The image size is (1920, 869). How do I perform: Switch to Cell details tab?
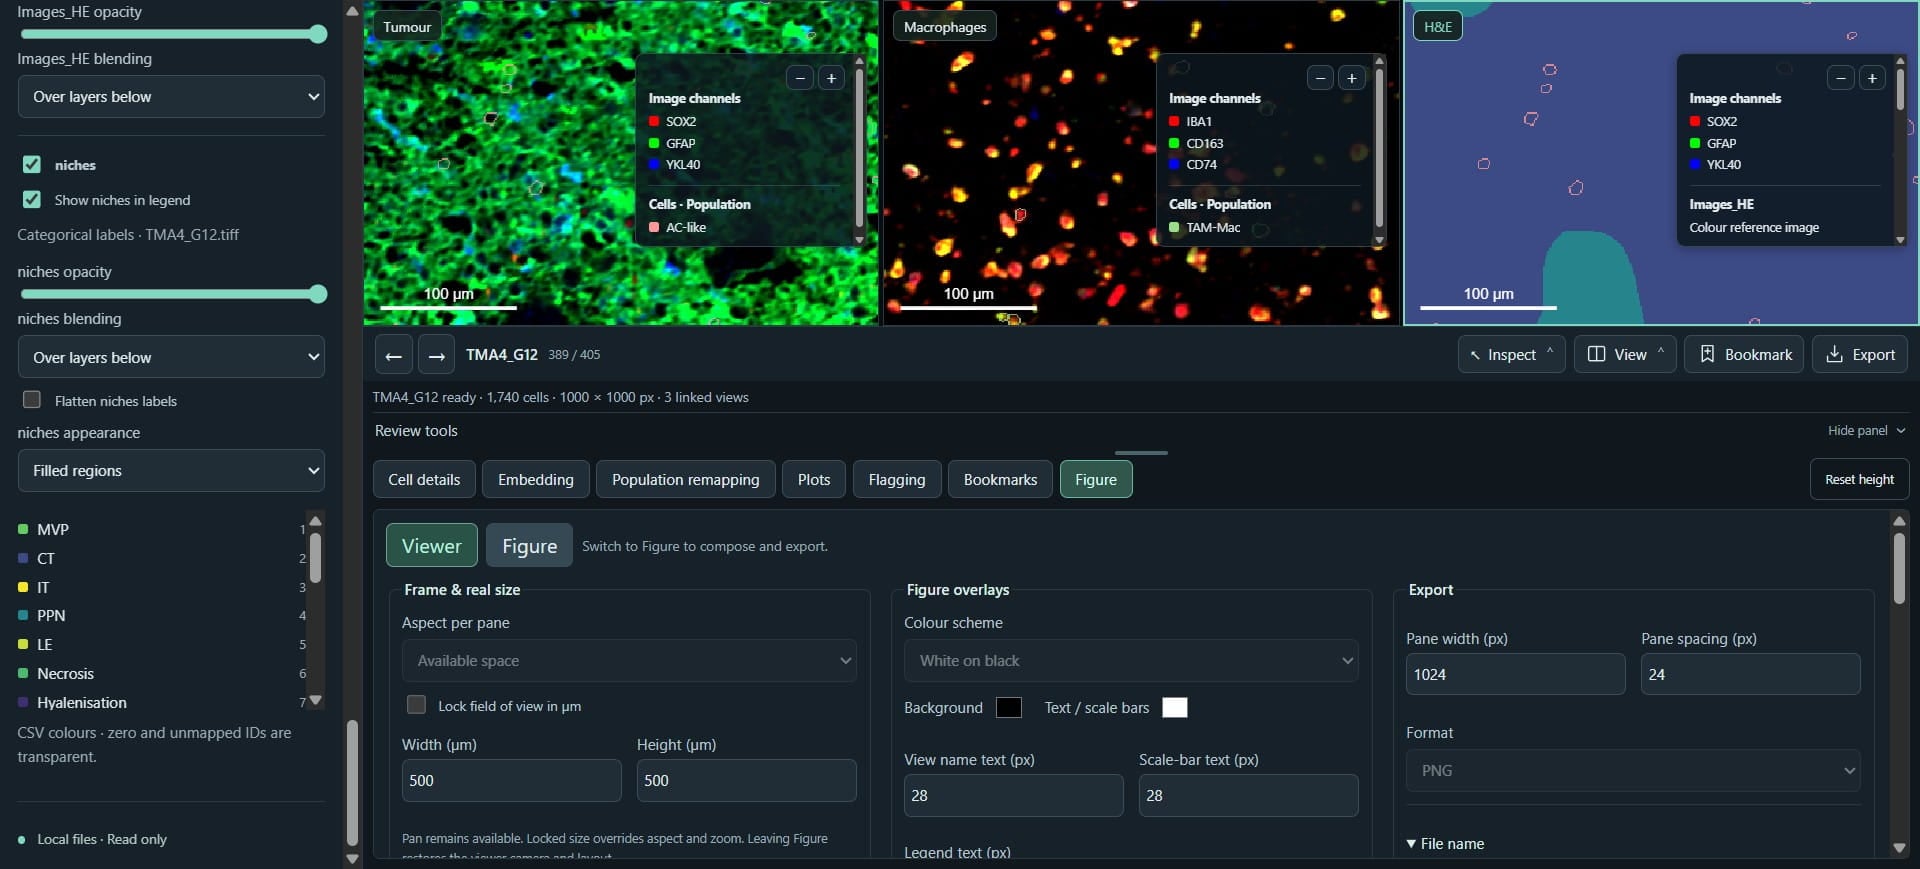click(424, 480)
